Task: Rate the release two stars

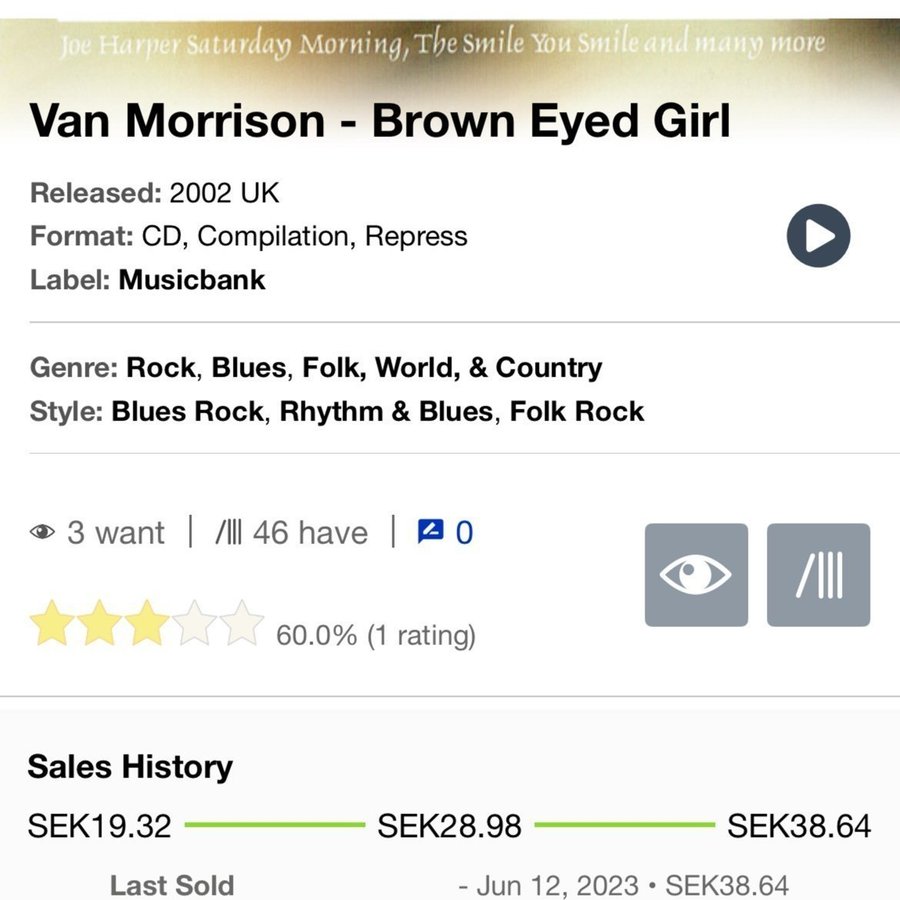Action: (99, 623)
